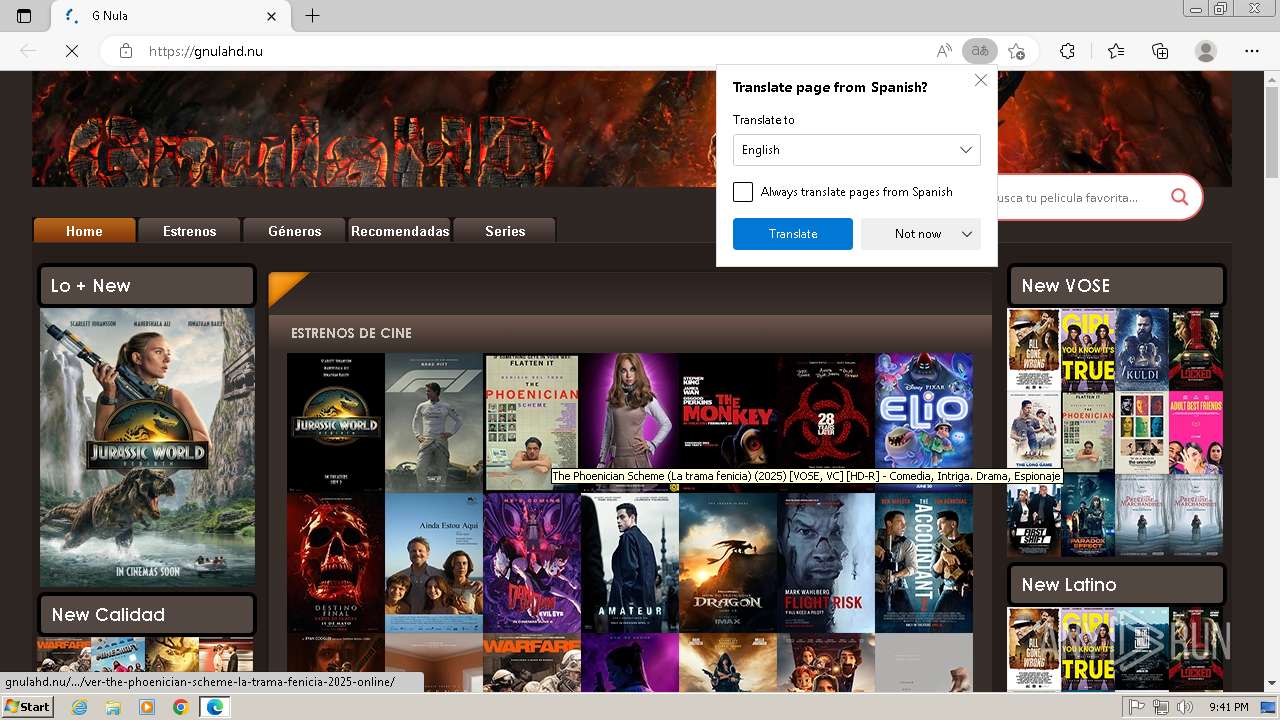
Task: Open the Amateur movie poster
Action: click(x=630, y=563)
